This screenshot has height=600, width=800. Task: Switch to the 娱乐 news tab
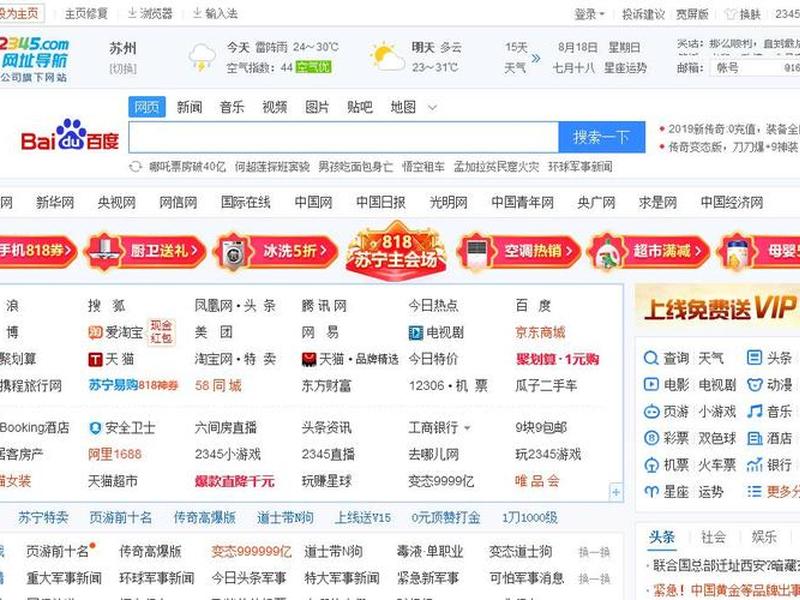pos(764,537)
